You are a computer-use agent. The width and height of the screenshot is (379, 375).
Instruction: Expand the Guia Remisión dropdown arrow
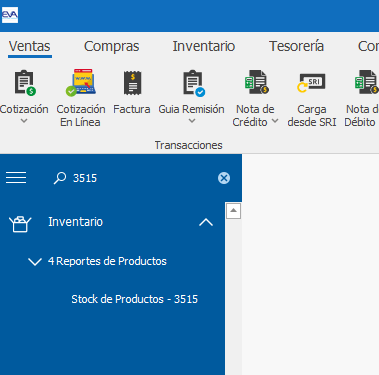[x=192, y=121]
